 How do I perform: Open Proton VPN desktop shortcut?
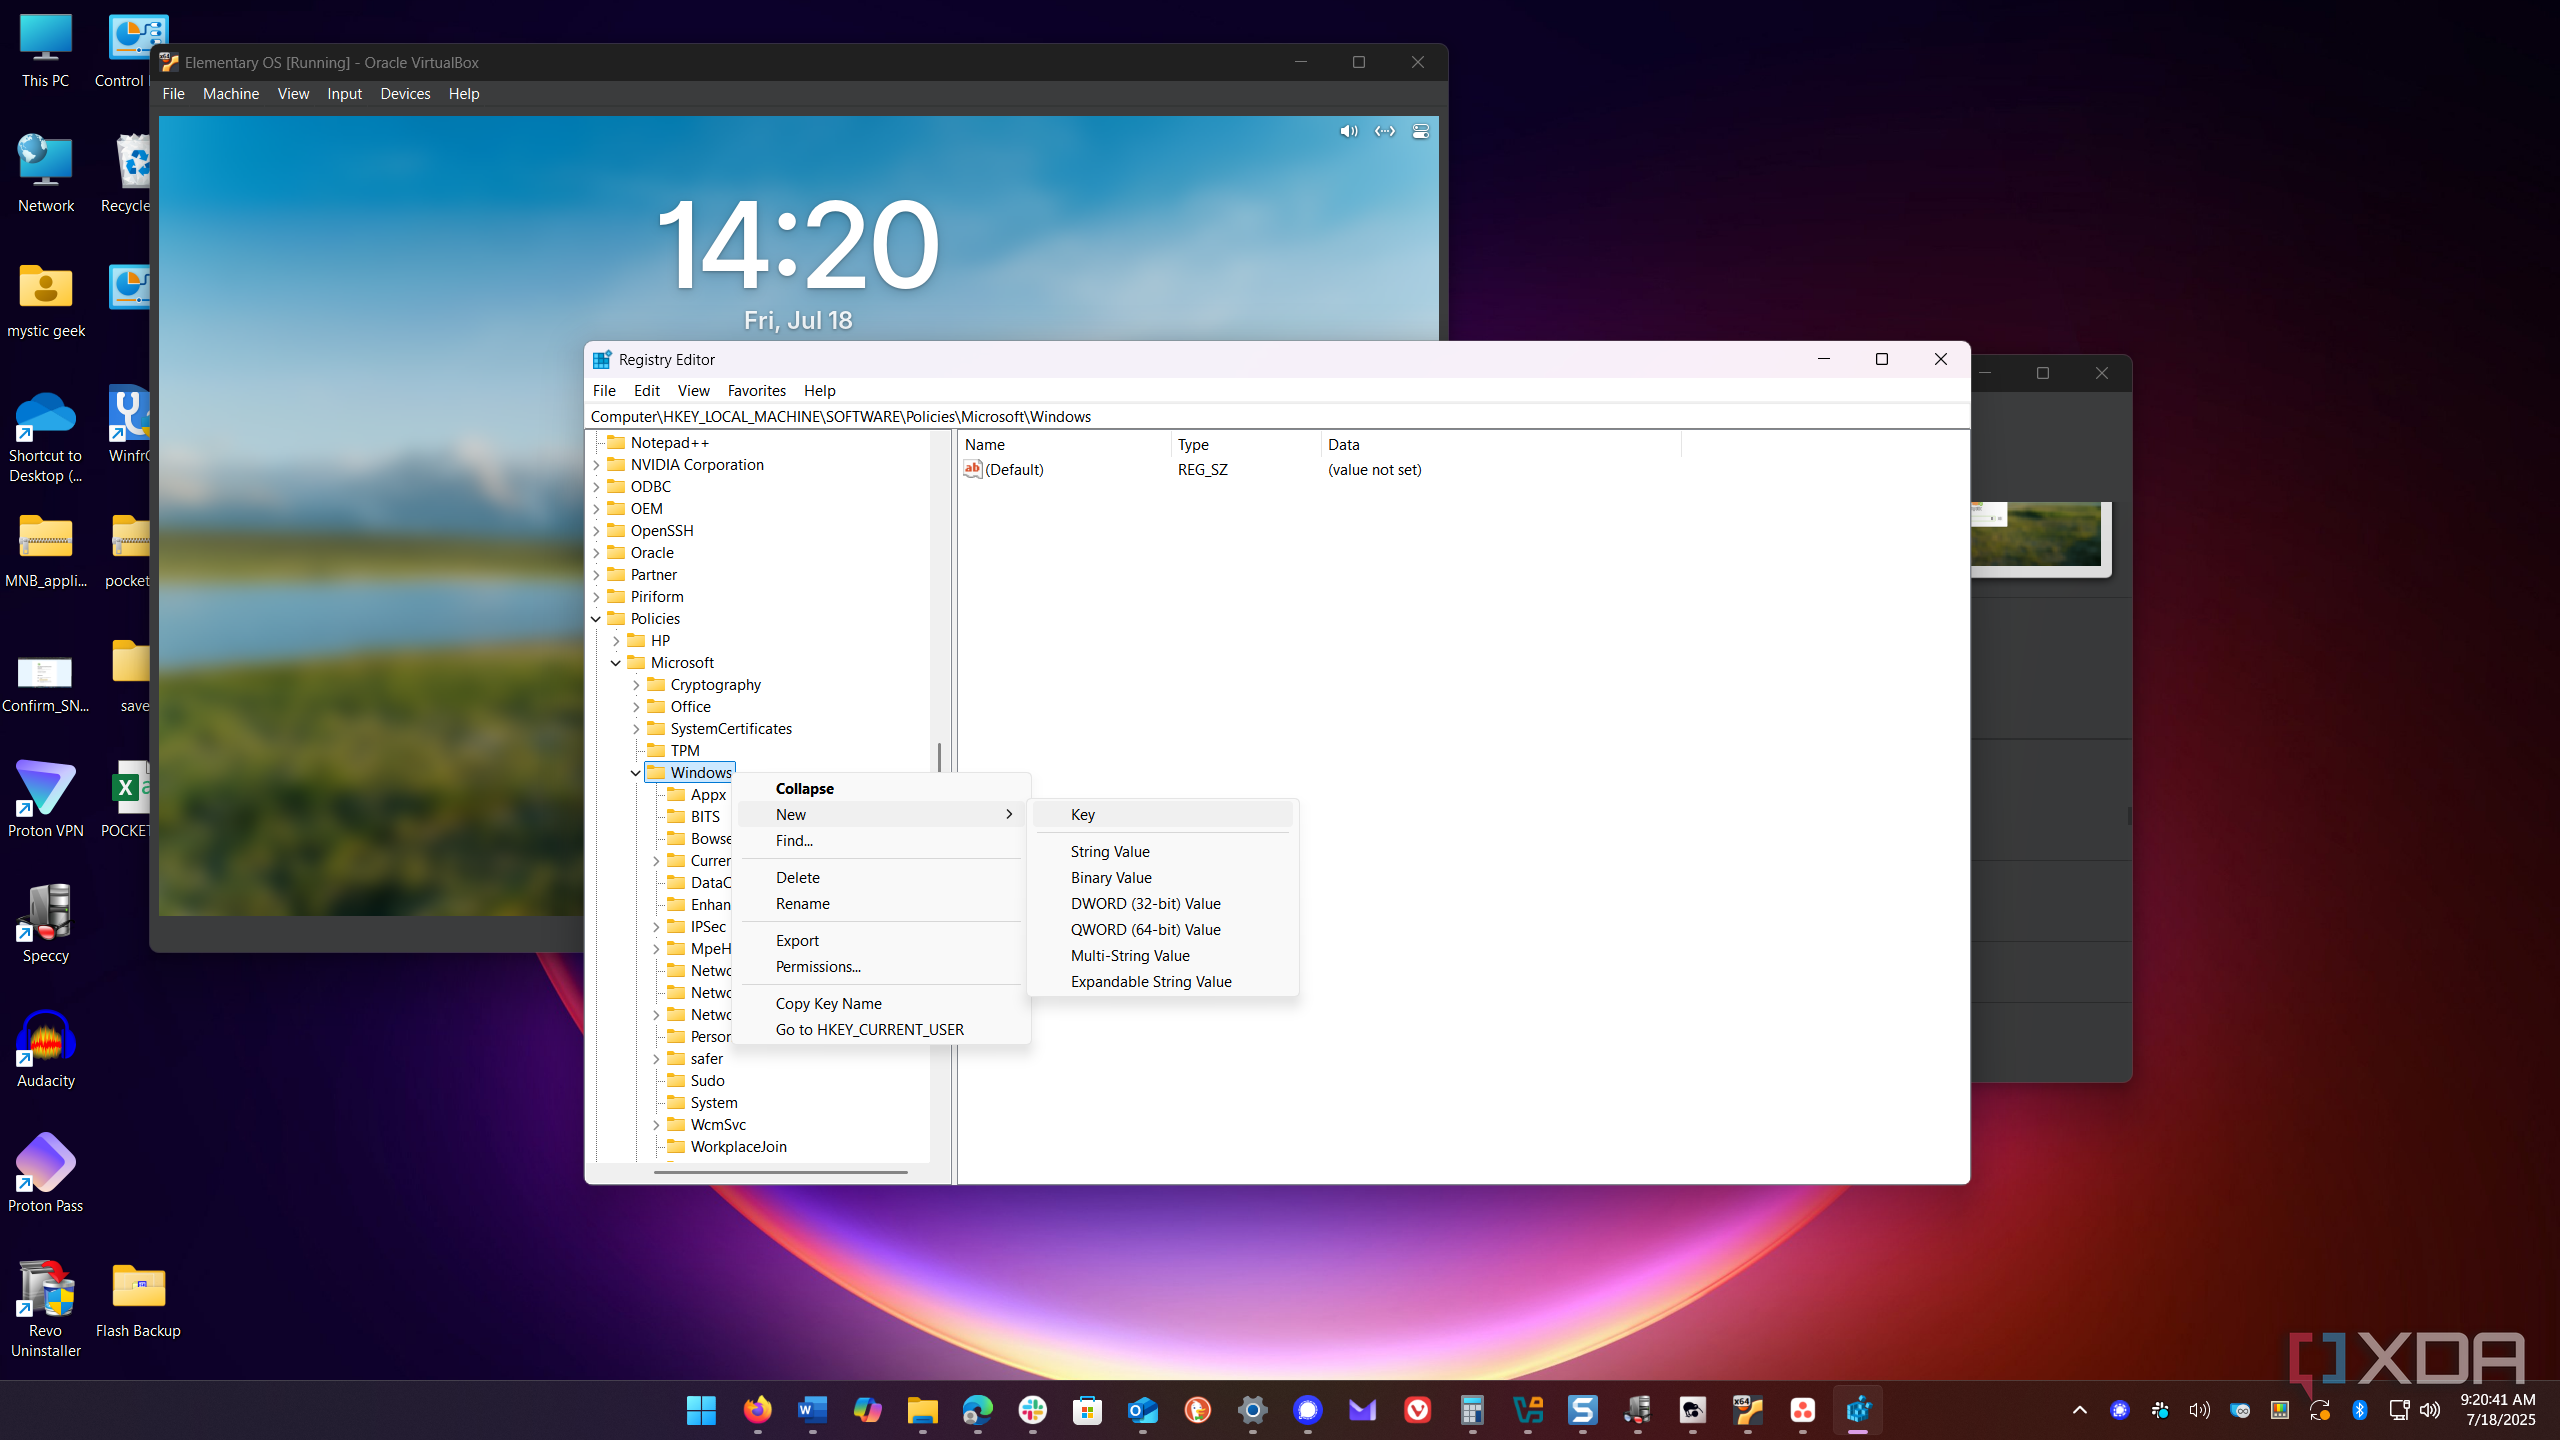[x=45, y=798]
